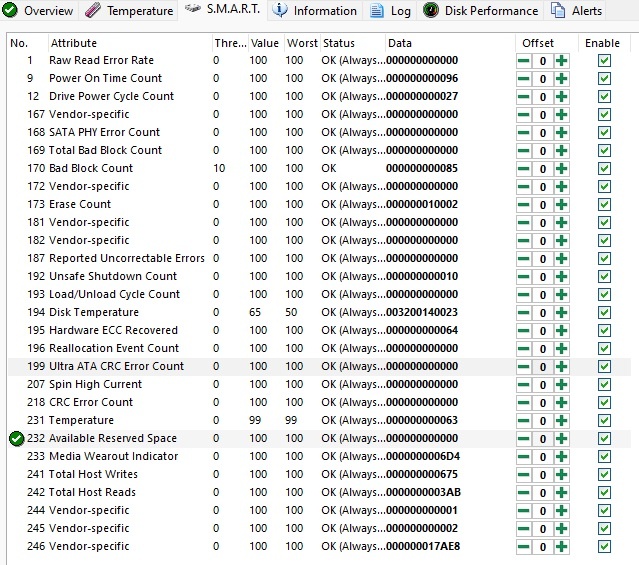
Task: Click the green plus for Raw Read Error Rate
Action: [x=561, y=61]
